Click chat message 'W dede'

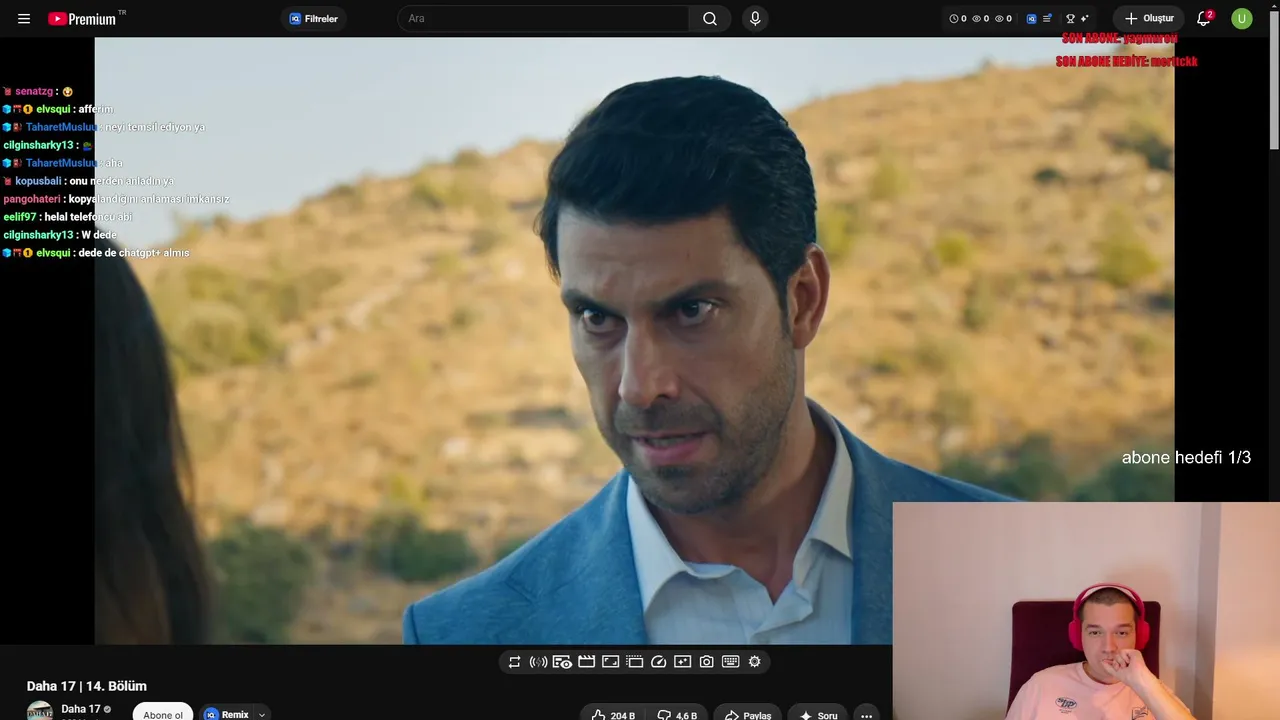pos(99,235)
